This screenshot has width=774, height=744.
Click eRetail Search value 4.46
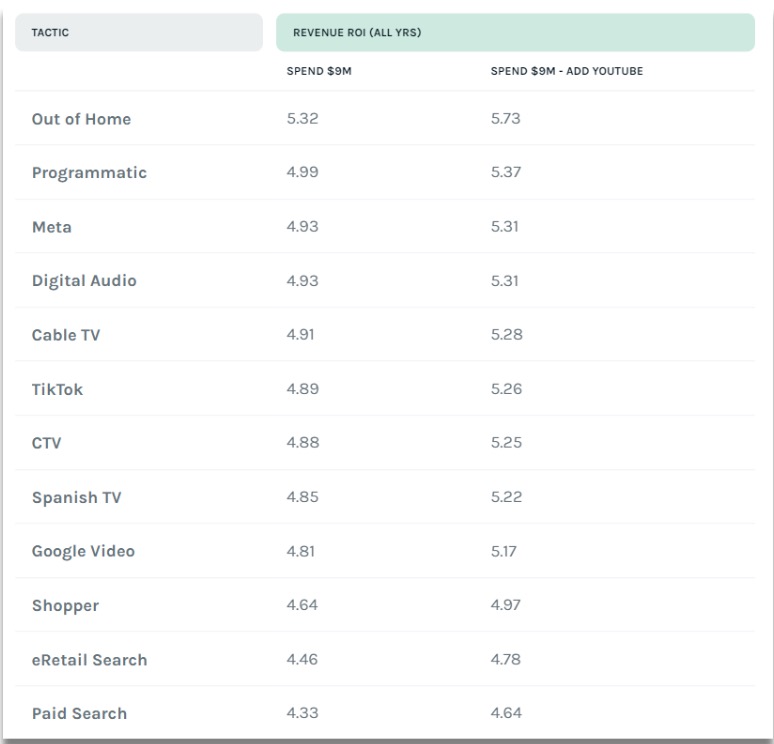302,659
